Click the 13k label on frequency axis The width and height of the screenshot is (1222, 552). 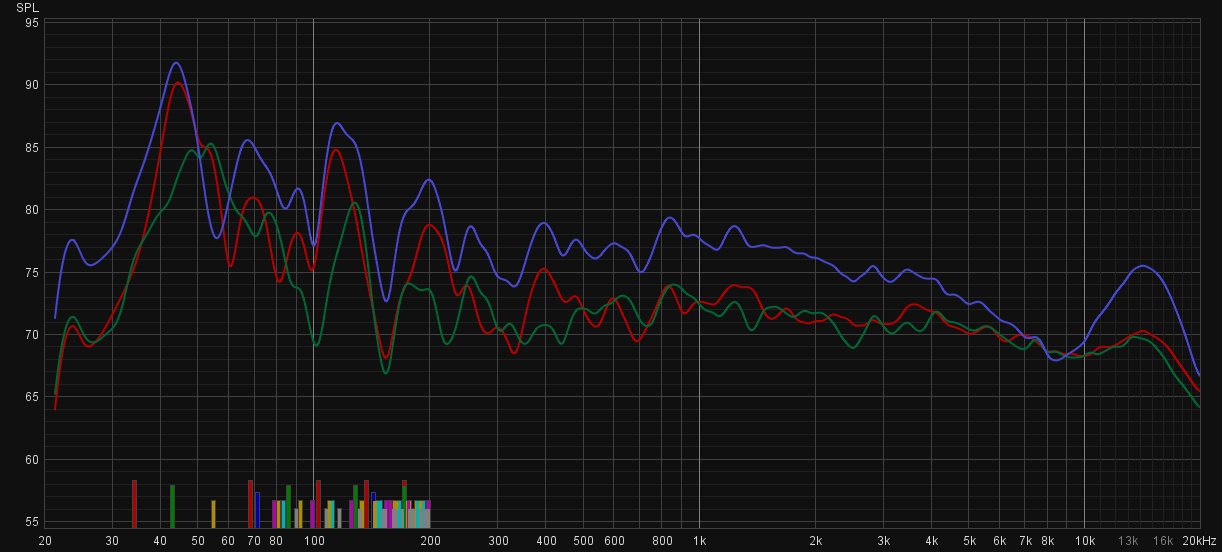(x=1129, y=540)
